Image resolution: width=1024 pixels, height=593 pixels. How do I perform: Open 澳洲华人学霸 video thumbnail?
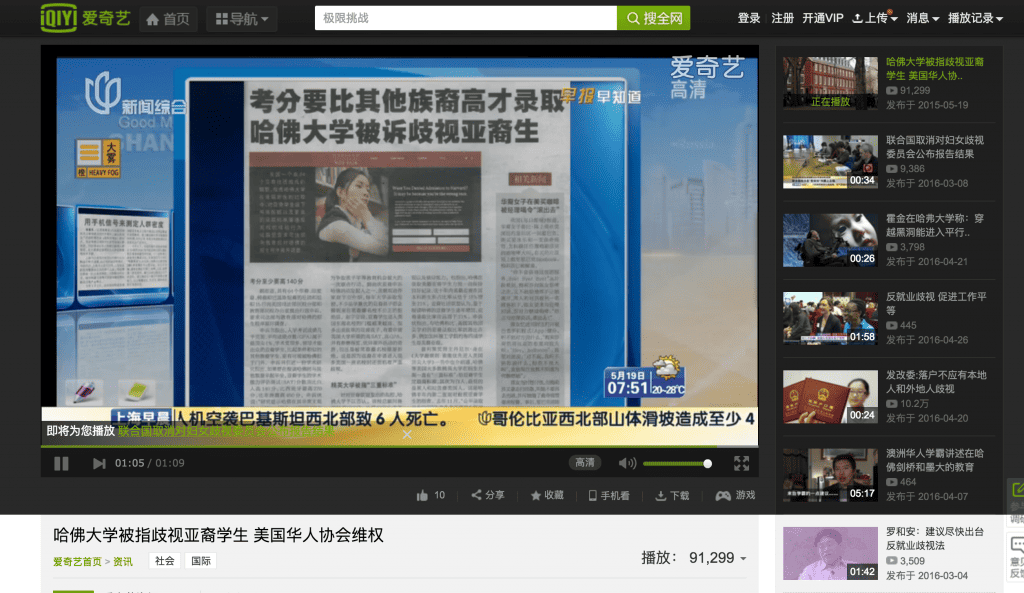click(x=830, y=475)
